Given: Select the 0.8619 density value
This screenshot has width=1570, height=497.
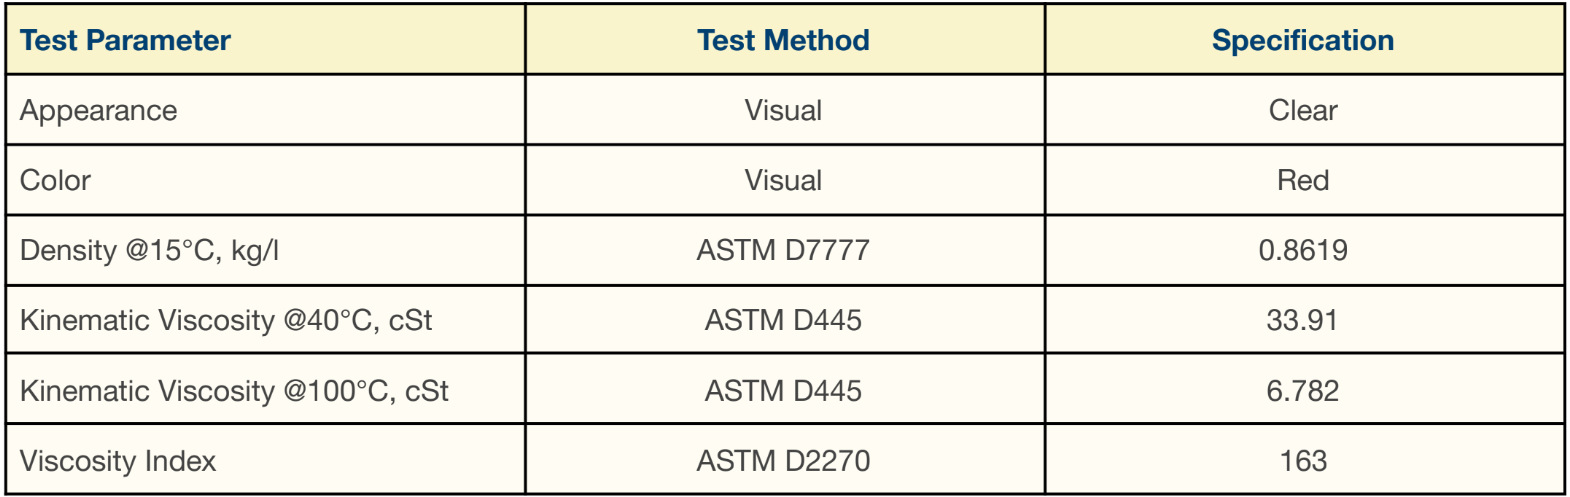Looking at the screenshot, I should (1303, 250).
